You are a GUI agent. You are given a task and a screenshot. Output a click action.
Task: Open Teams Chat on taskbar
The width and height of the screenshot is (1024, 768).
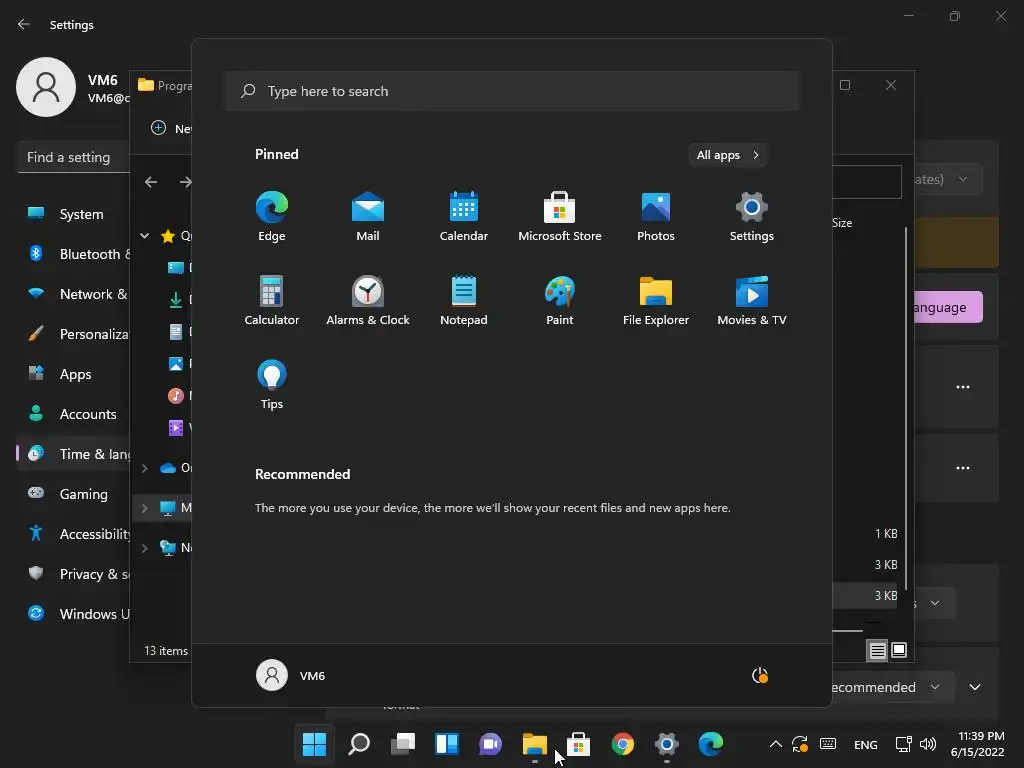490,744
